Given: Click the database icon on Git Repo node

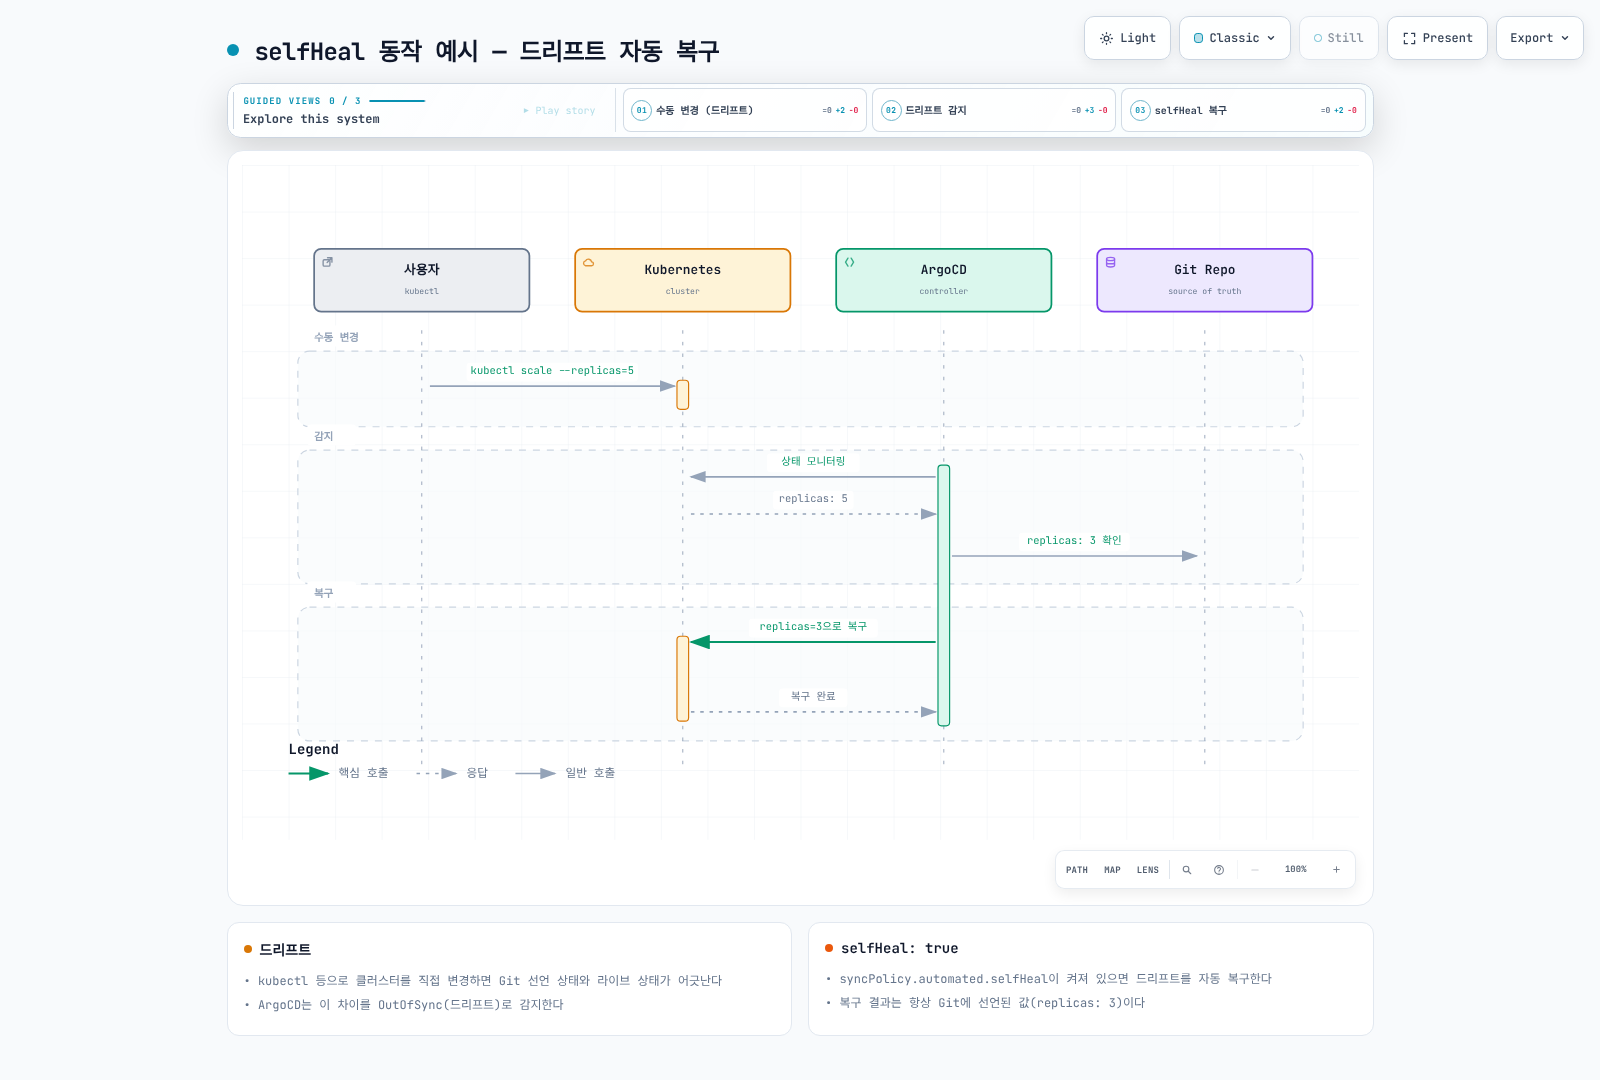Looking at the screenshot, I should pos(1110,262).
